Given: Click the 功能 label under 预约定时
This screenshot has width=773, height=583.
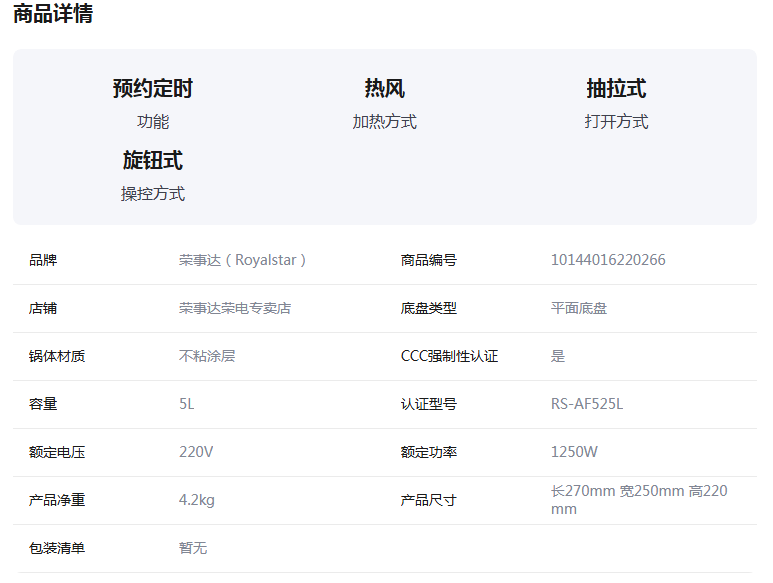Looking at the screenshot, I should pos(153,122).
